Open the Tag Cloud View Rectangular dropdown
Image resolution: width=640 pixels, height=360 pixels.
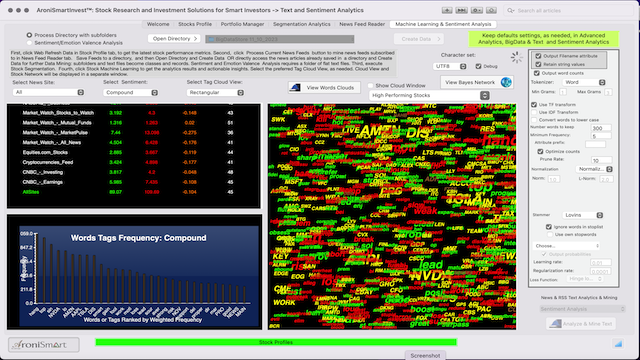[216, 93]
